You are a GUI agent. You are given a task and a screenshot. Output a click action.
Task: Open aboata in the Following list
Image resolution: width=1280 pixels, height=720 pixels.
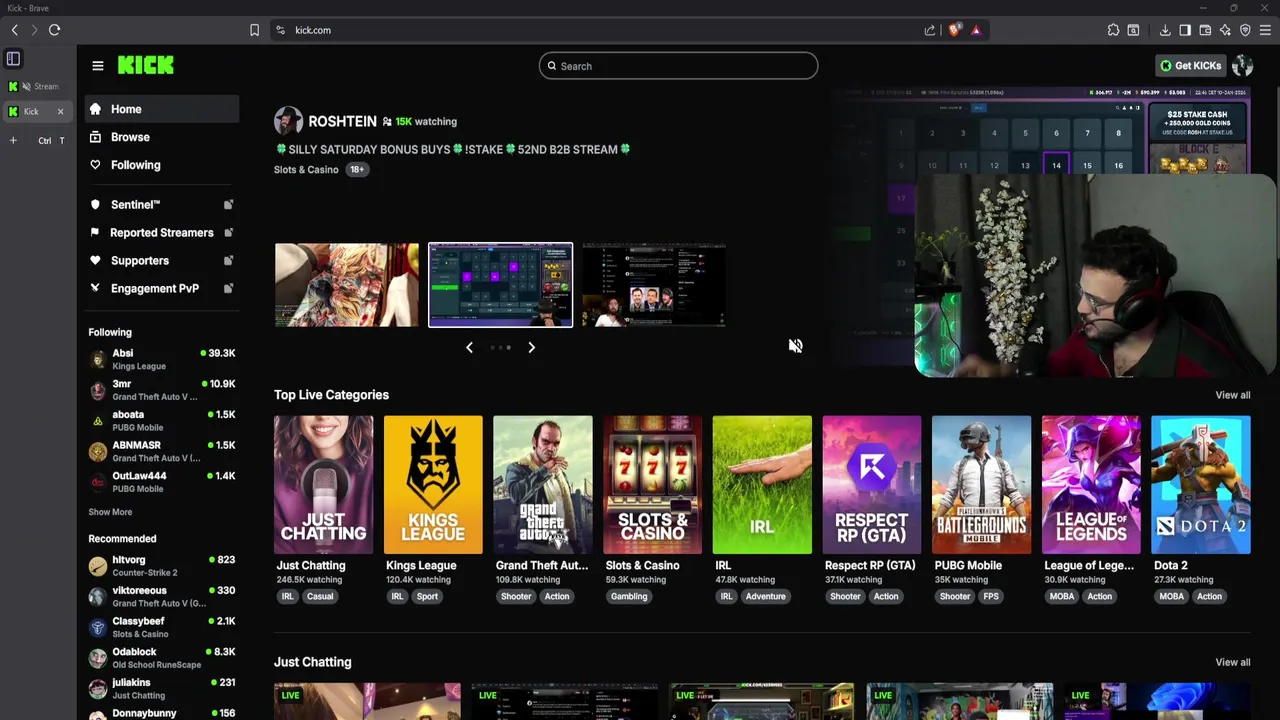pos(162,420)
